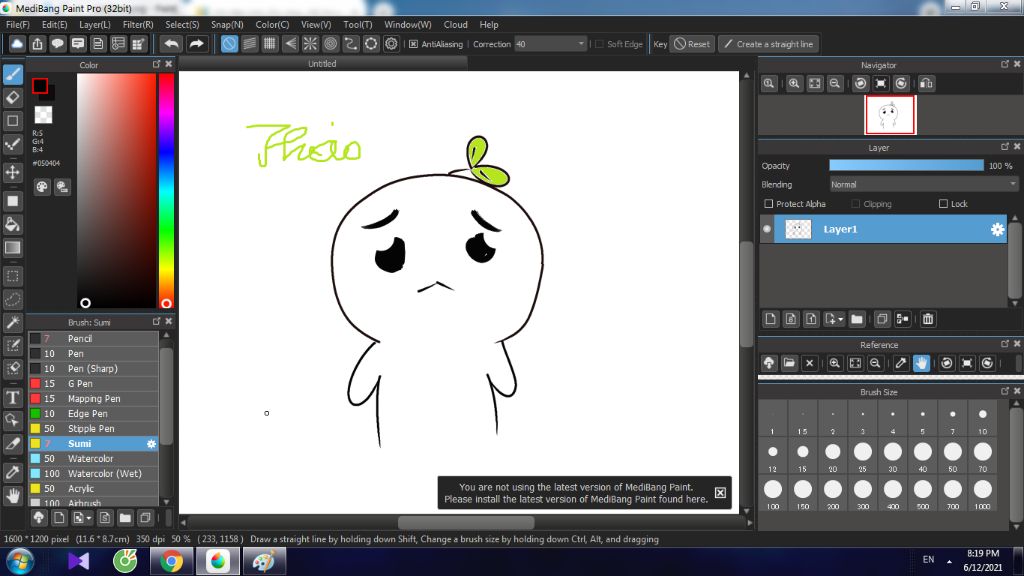Turn off snap in the toolbar
The height and width of the screenshot is (576, 1024).
229,44
